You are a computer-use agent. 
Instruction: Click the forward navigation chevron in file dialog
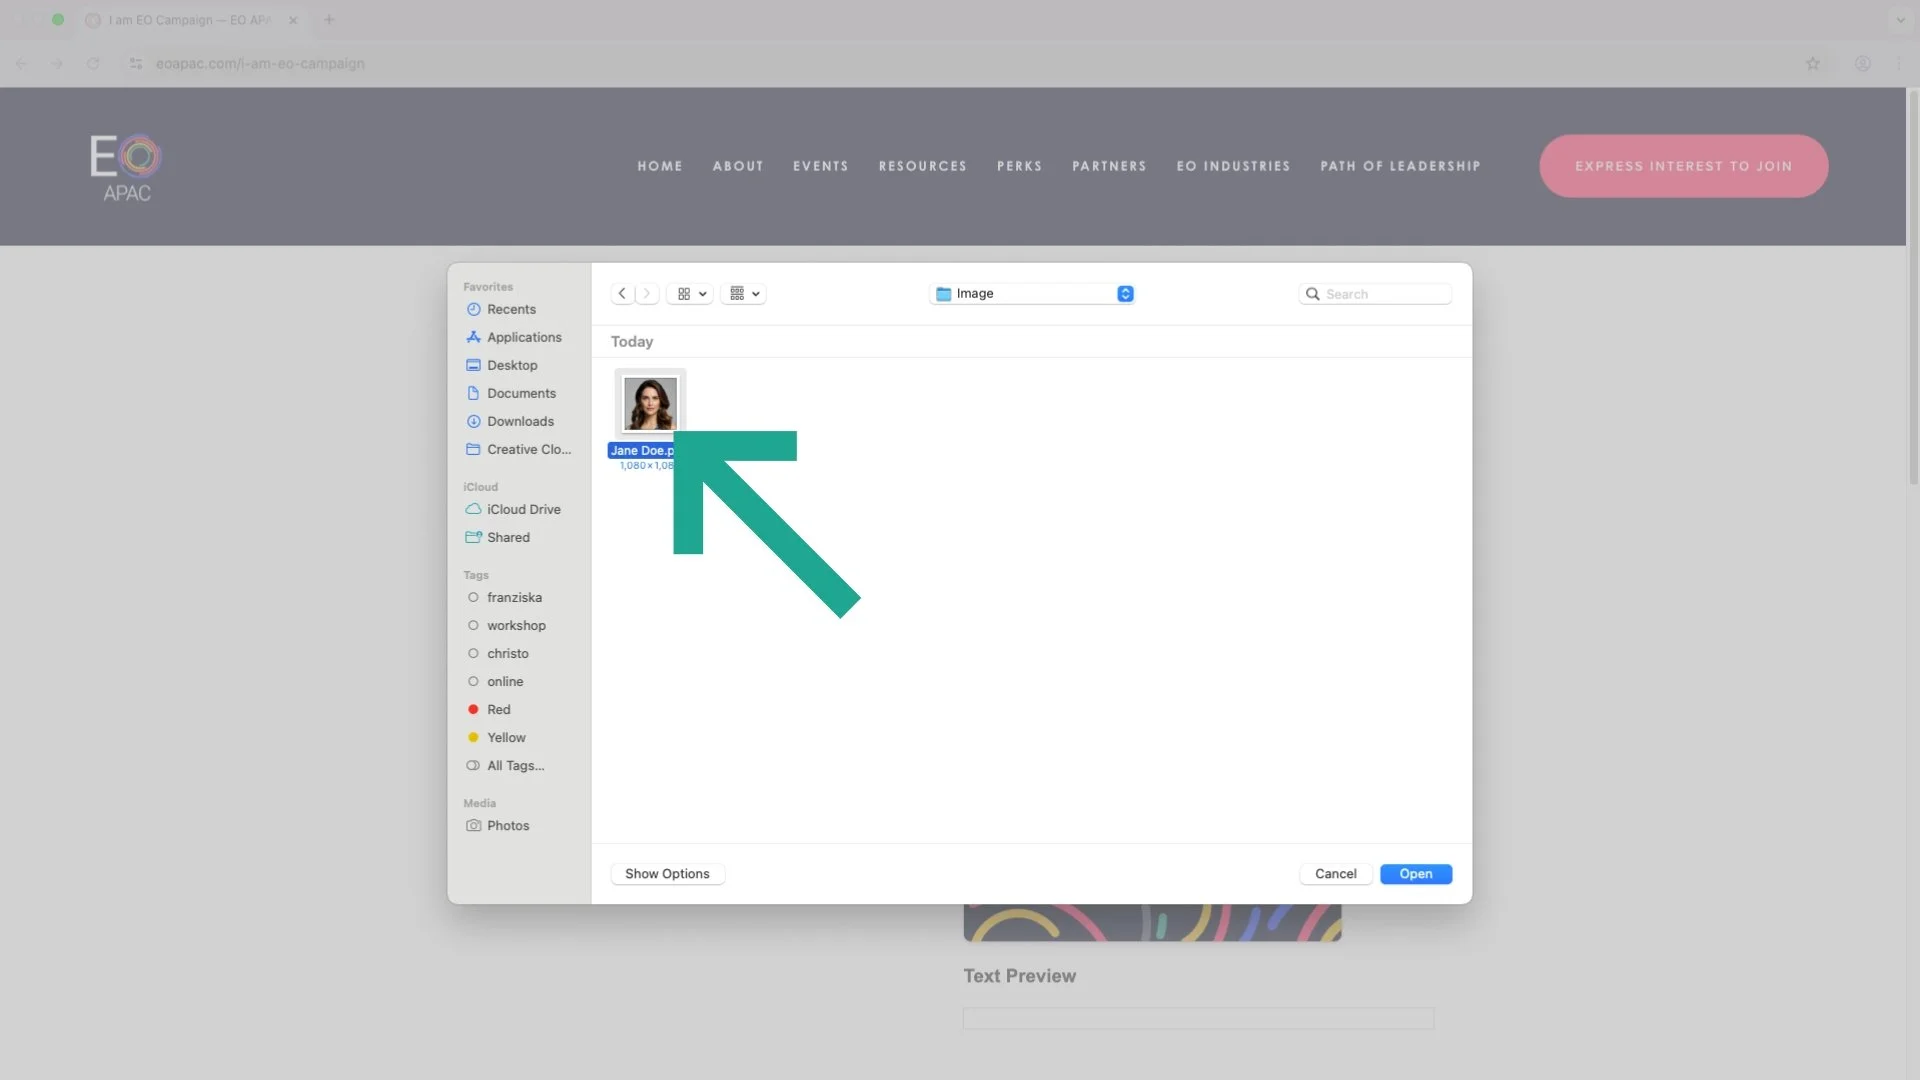pos(647,294)
